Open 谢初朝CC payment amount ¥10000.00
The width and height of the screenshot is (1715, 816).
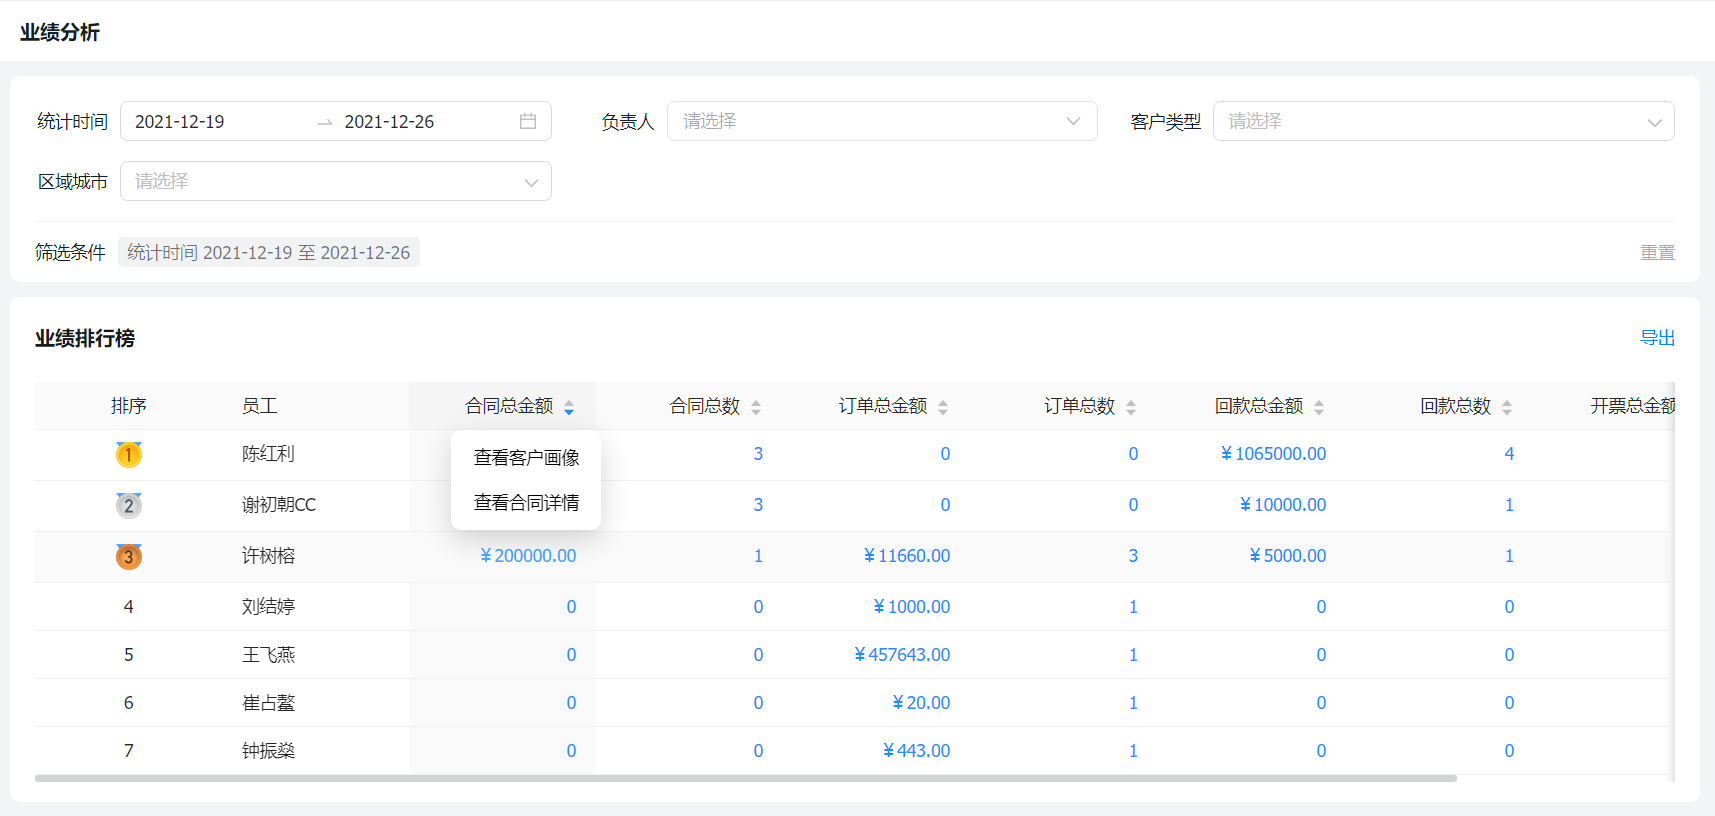[1283, 505]
